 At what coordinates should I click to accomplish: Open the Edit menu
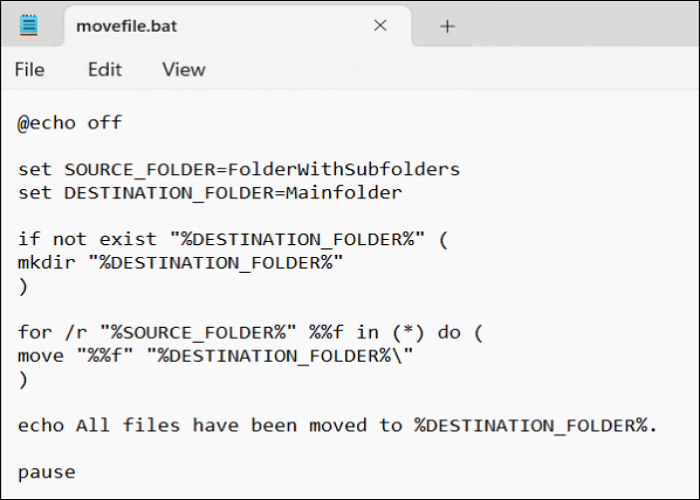coord(104,69)
